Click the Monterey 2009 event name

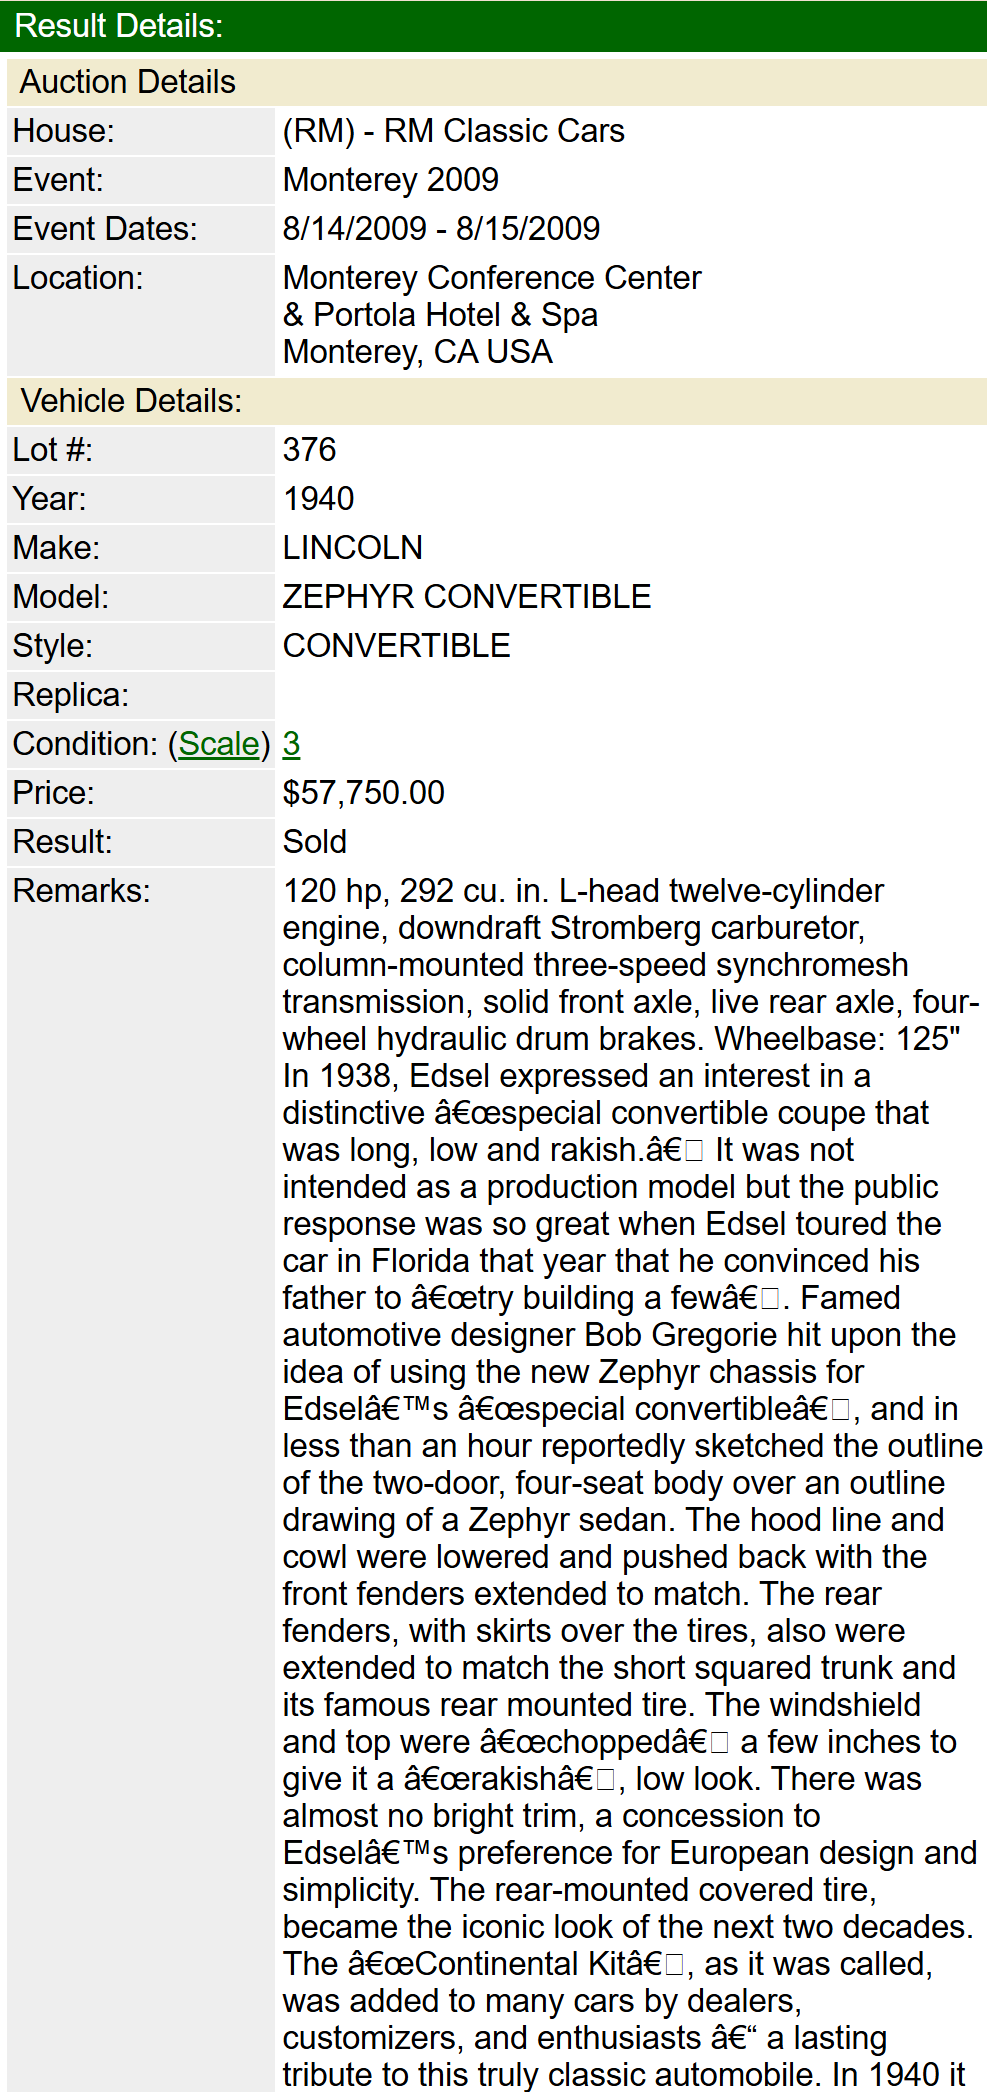click(390, 180)
